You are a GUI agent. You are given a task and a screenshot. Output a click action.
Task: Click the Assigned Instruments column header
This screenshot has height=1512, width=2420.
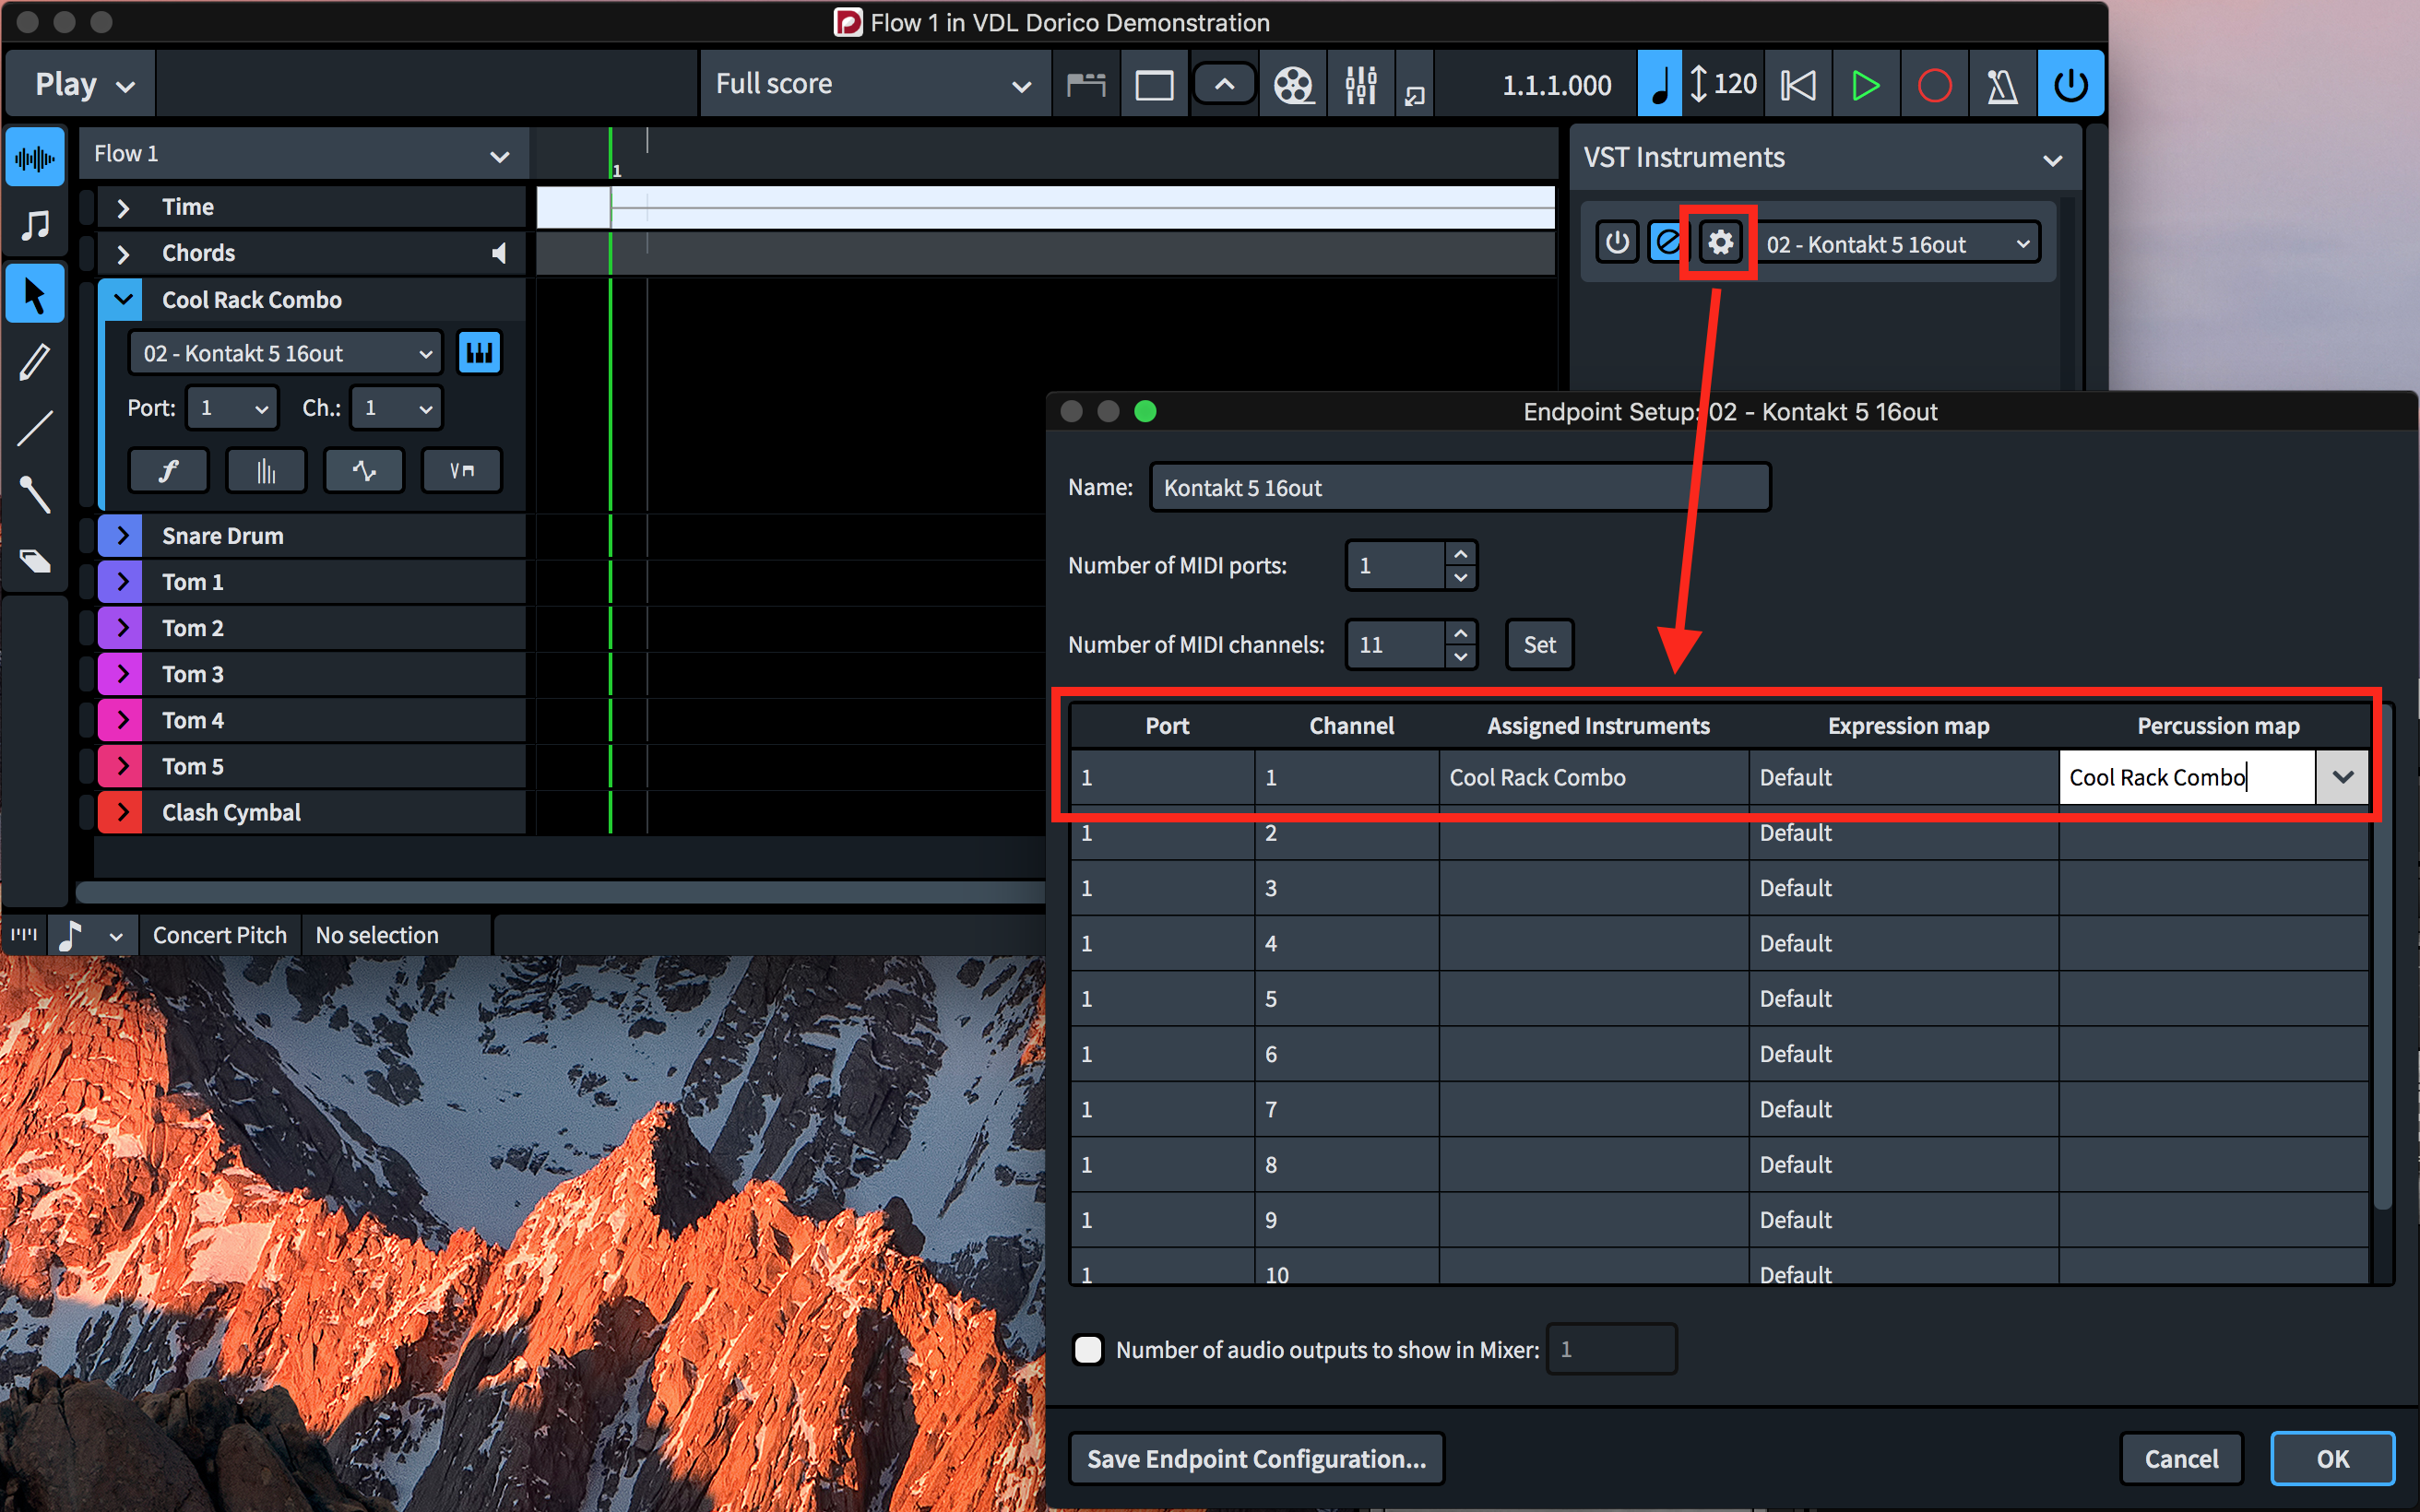tap(1598, 726)
